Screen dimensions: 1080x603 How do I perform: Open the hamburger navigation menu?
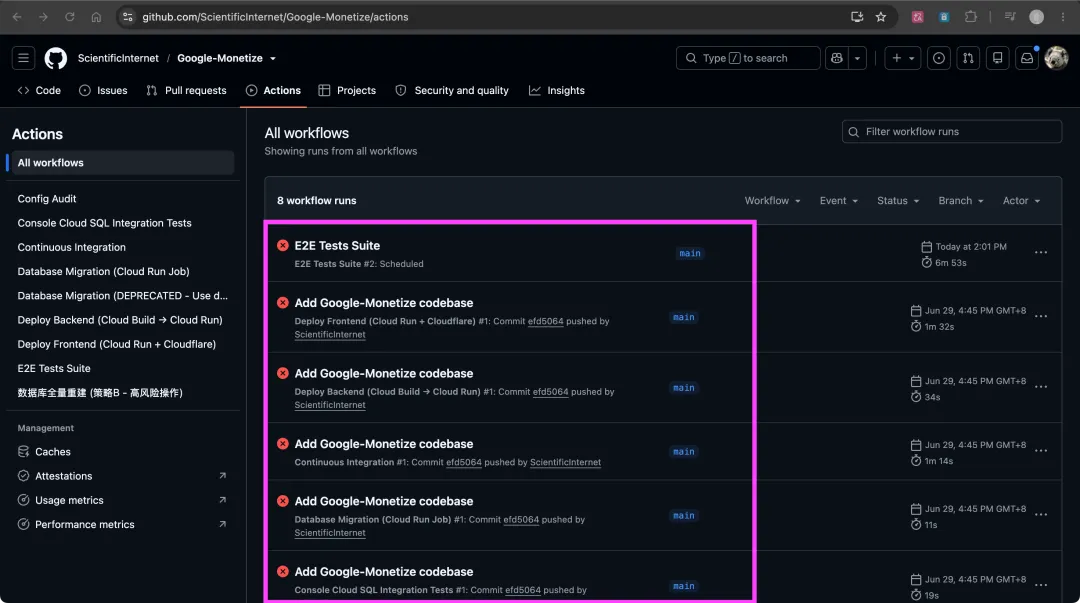click(x=23, y=59)
